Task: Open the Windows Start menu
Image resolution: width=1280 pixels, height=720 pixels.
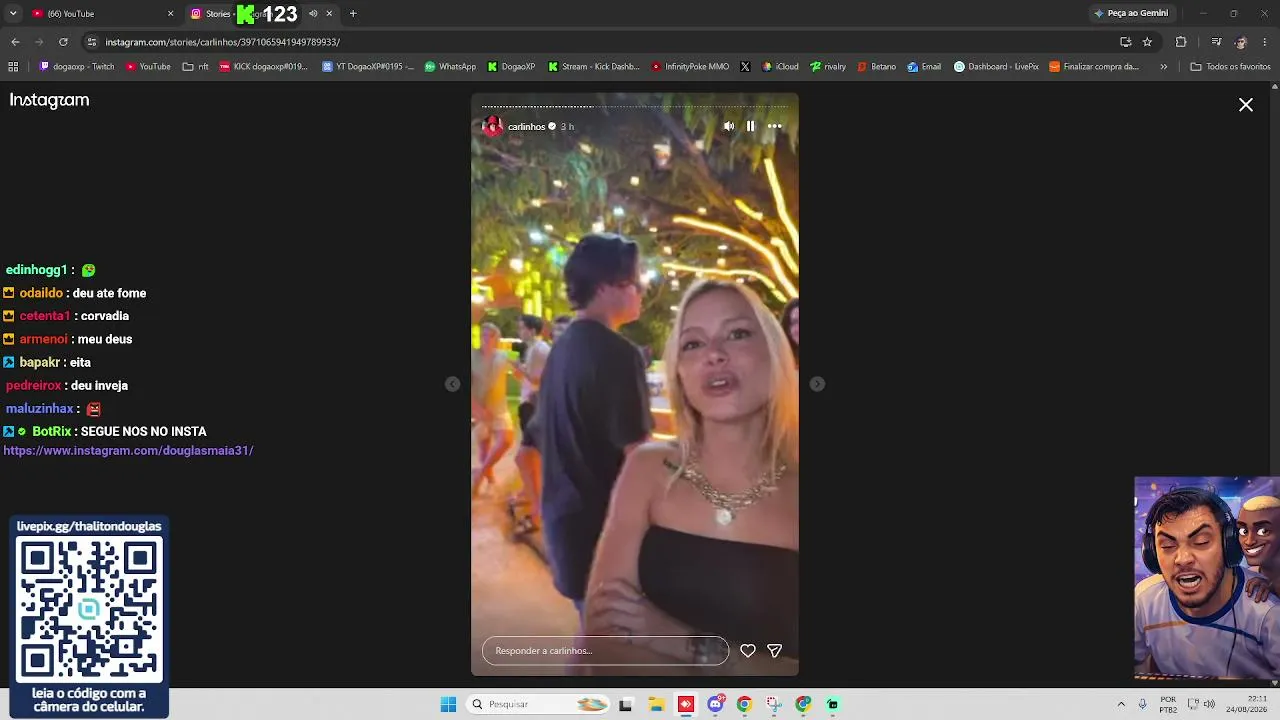Action: click(448, 704)
